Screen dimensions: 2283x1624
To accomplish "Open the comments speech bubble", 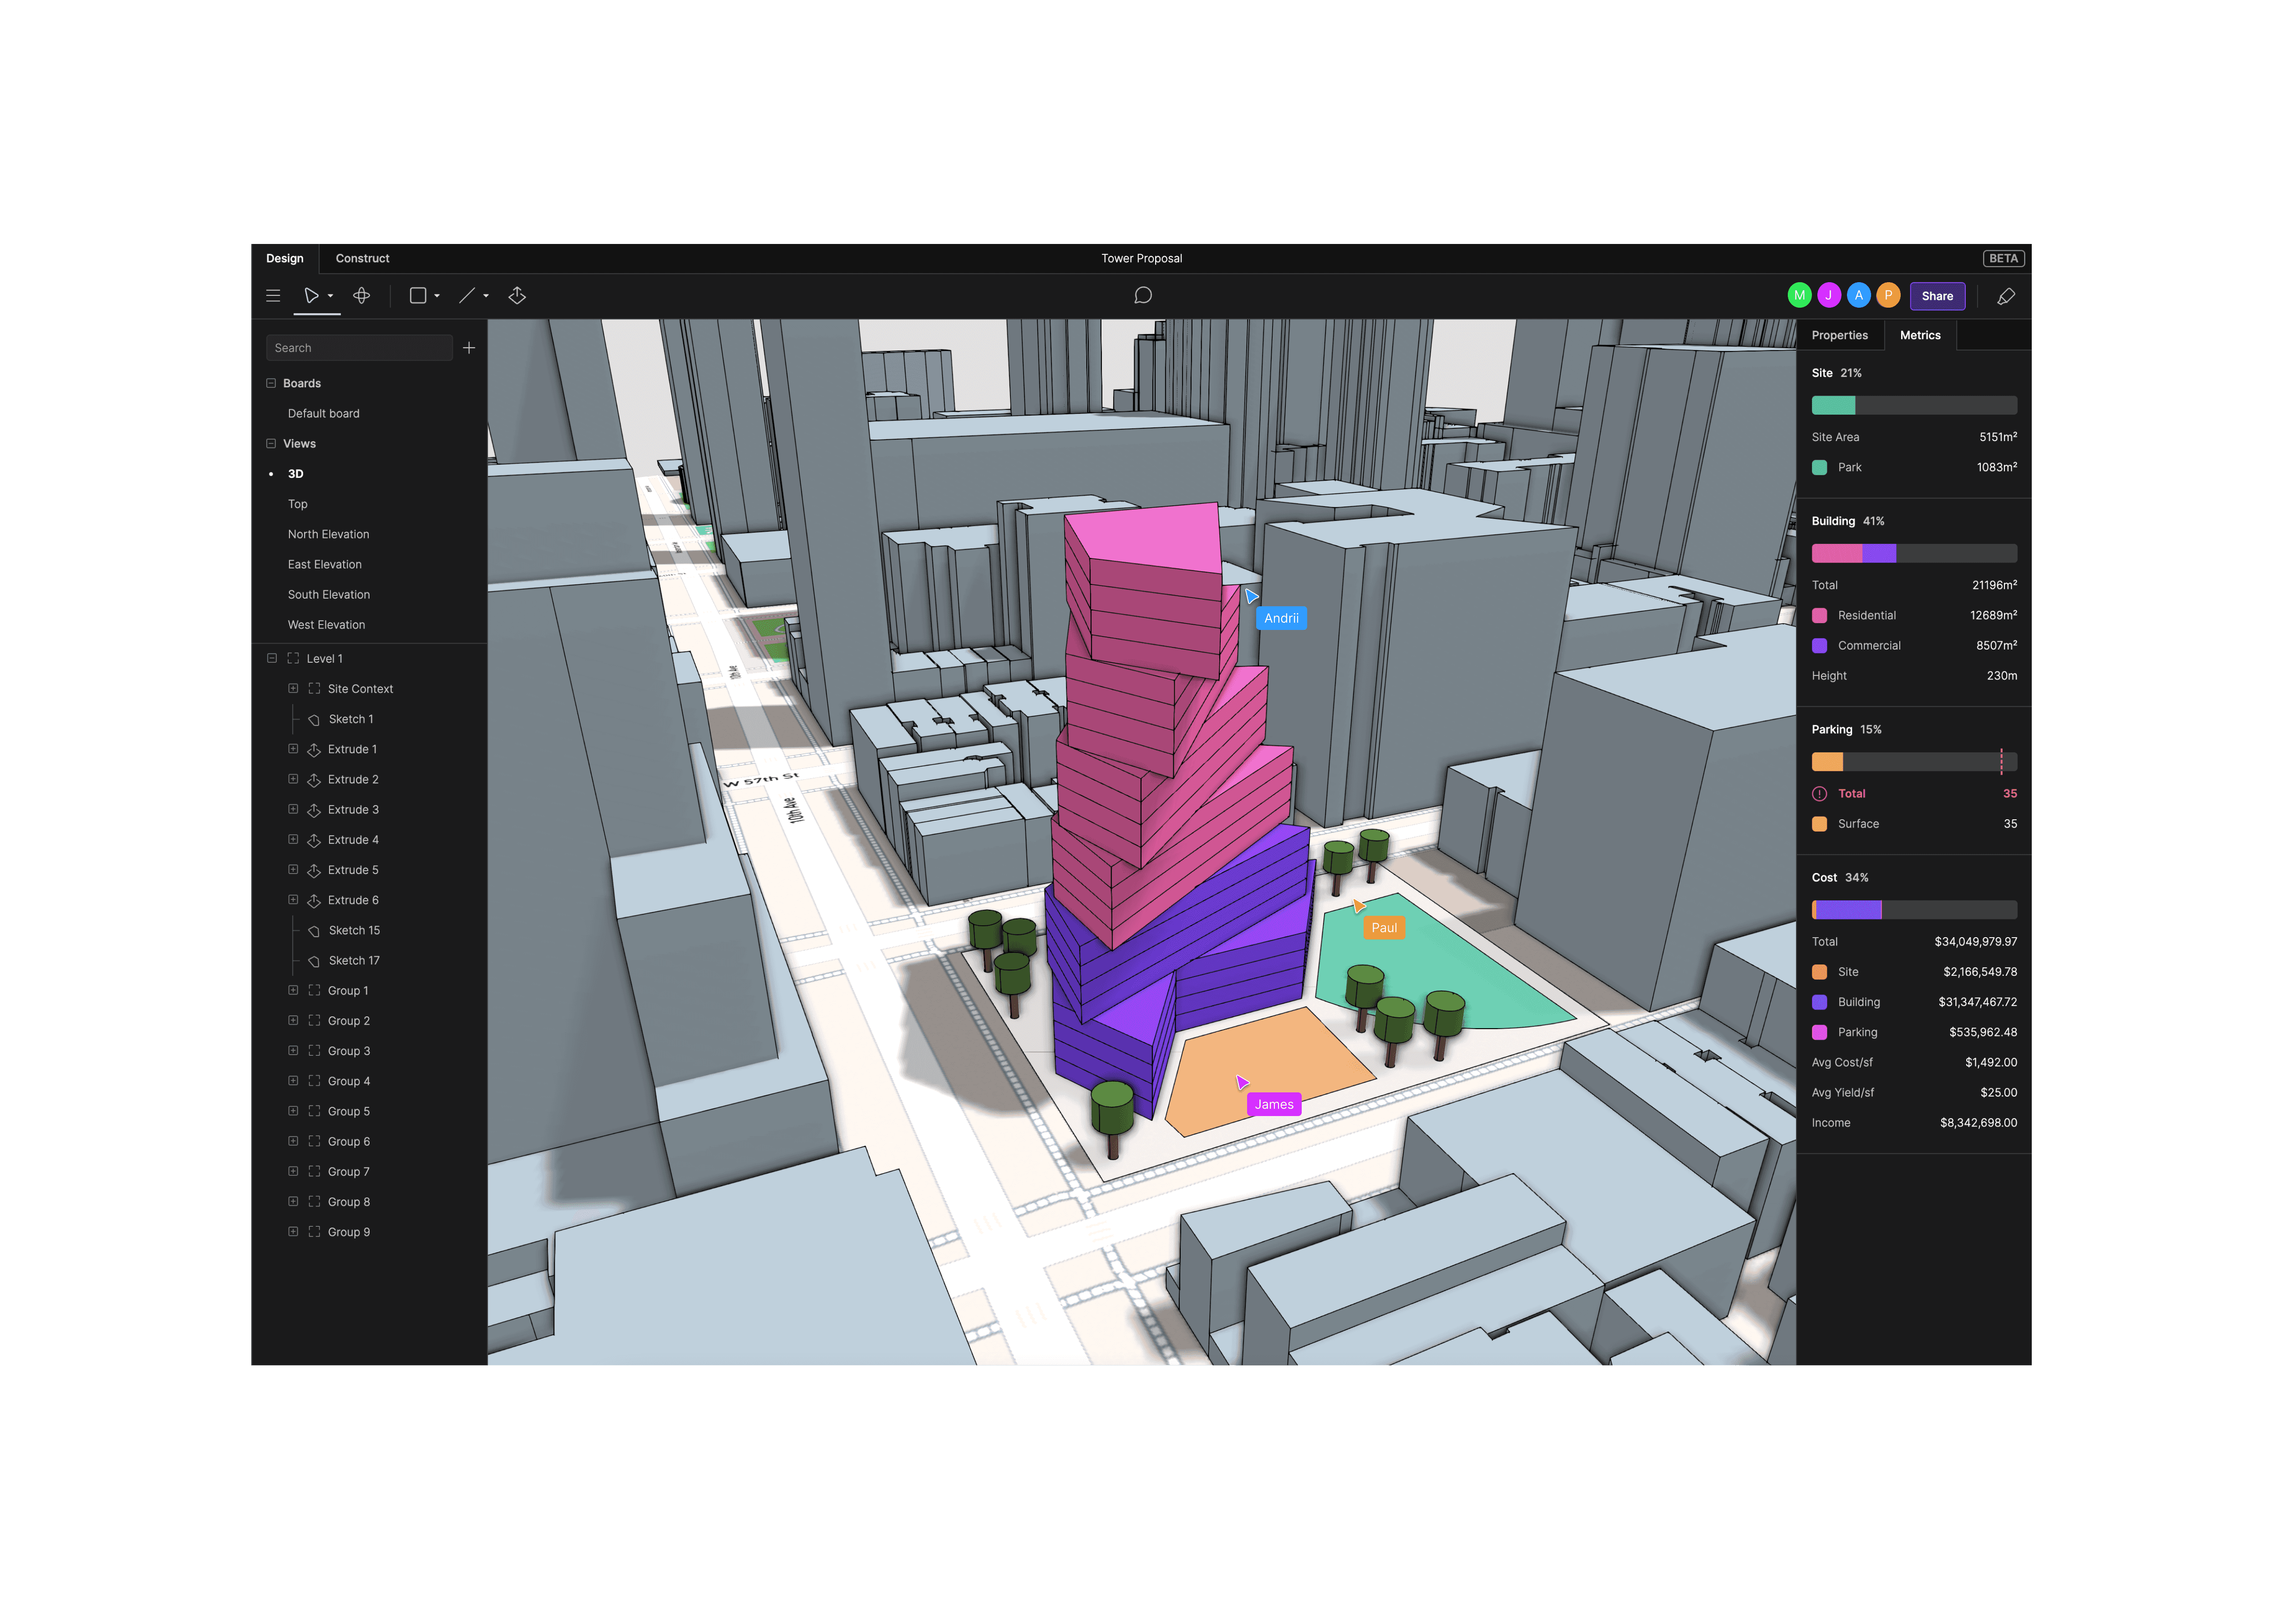I will (1143, 296).
